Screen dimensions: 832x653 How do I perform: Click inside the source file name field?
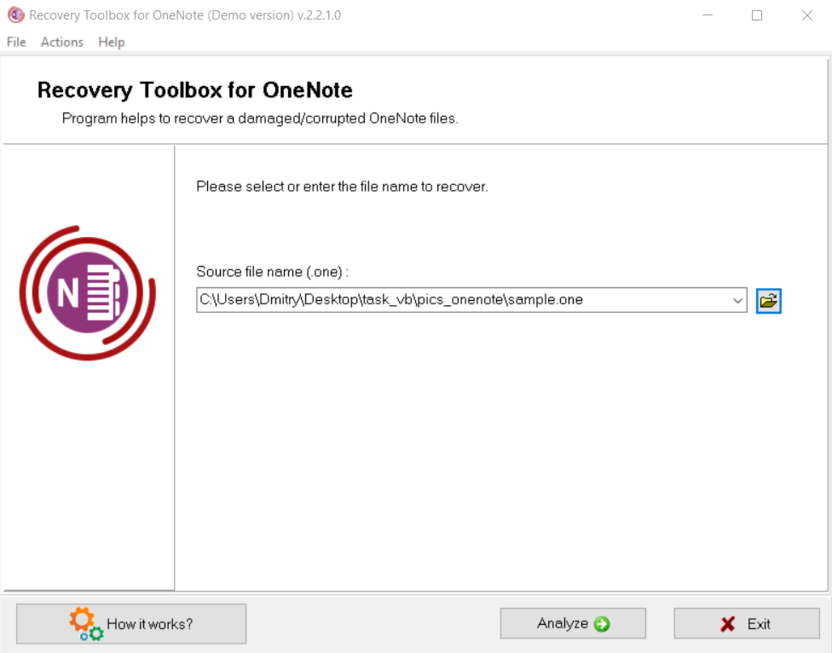pos(450,299)
